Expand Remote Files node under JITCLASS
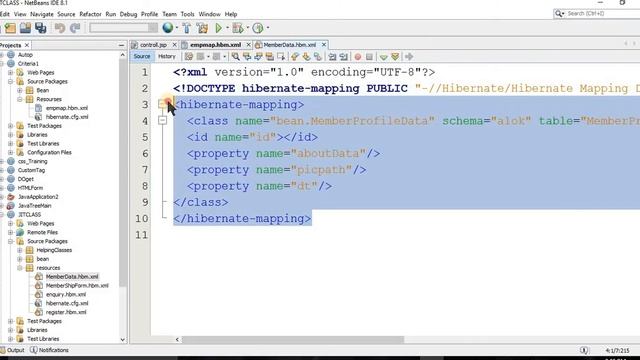 point(11,232)
